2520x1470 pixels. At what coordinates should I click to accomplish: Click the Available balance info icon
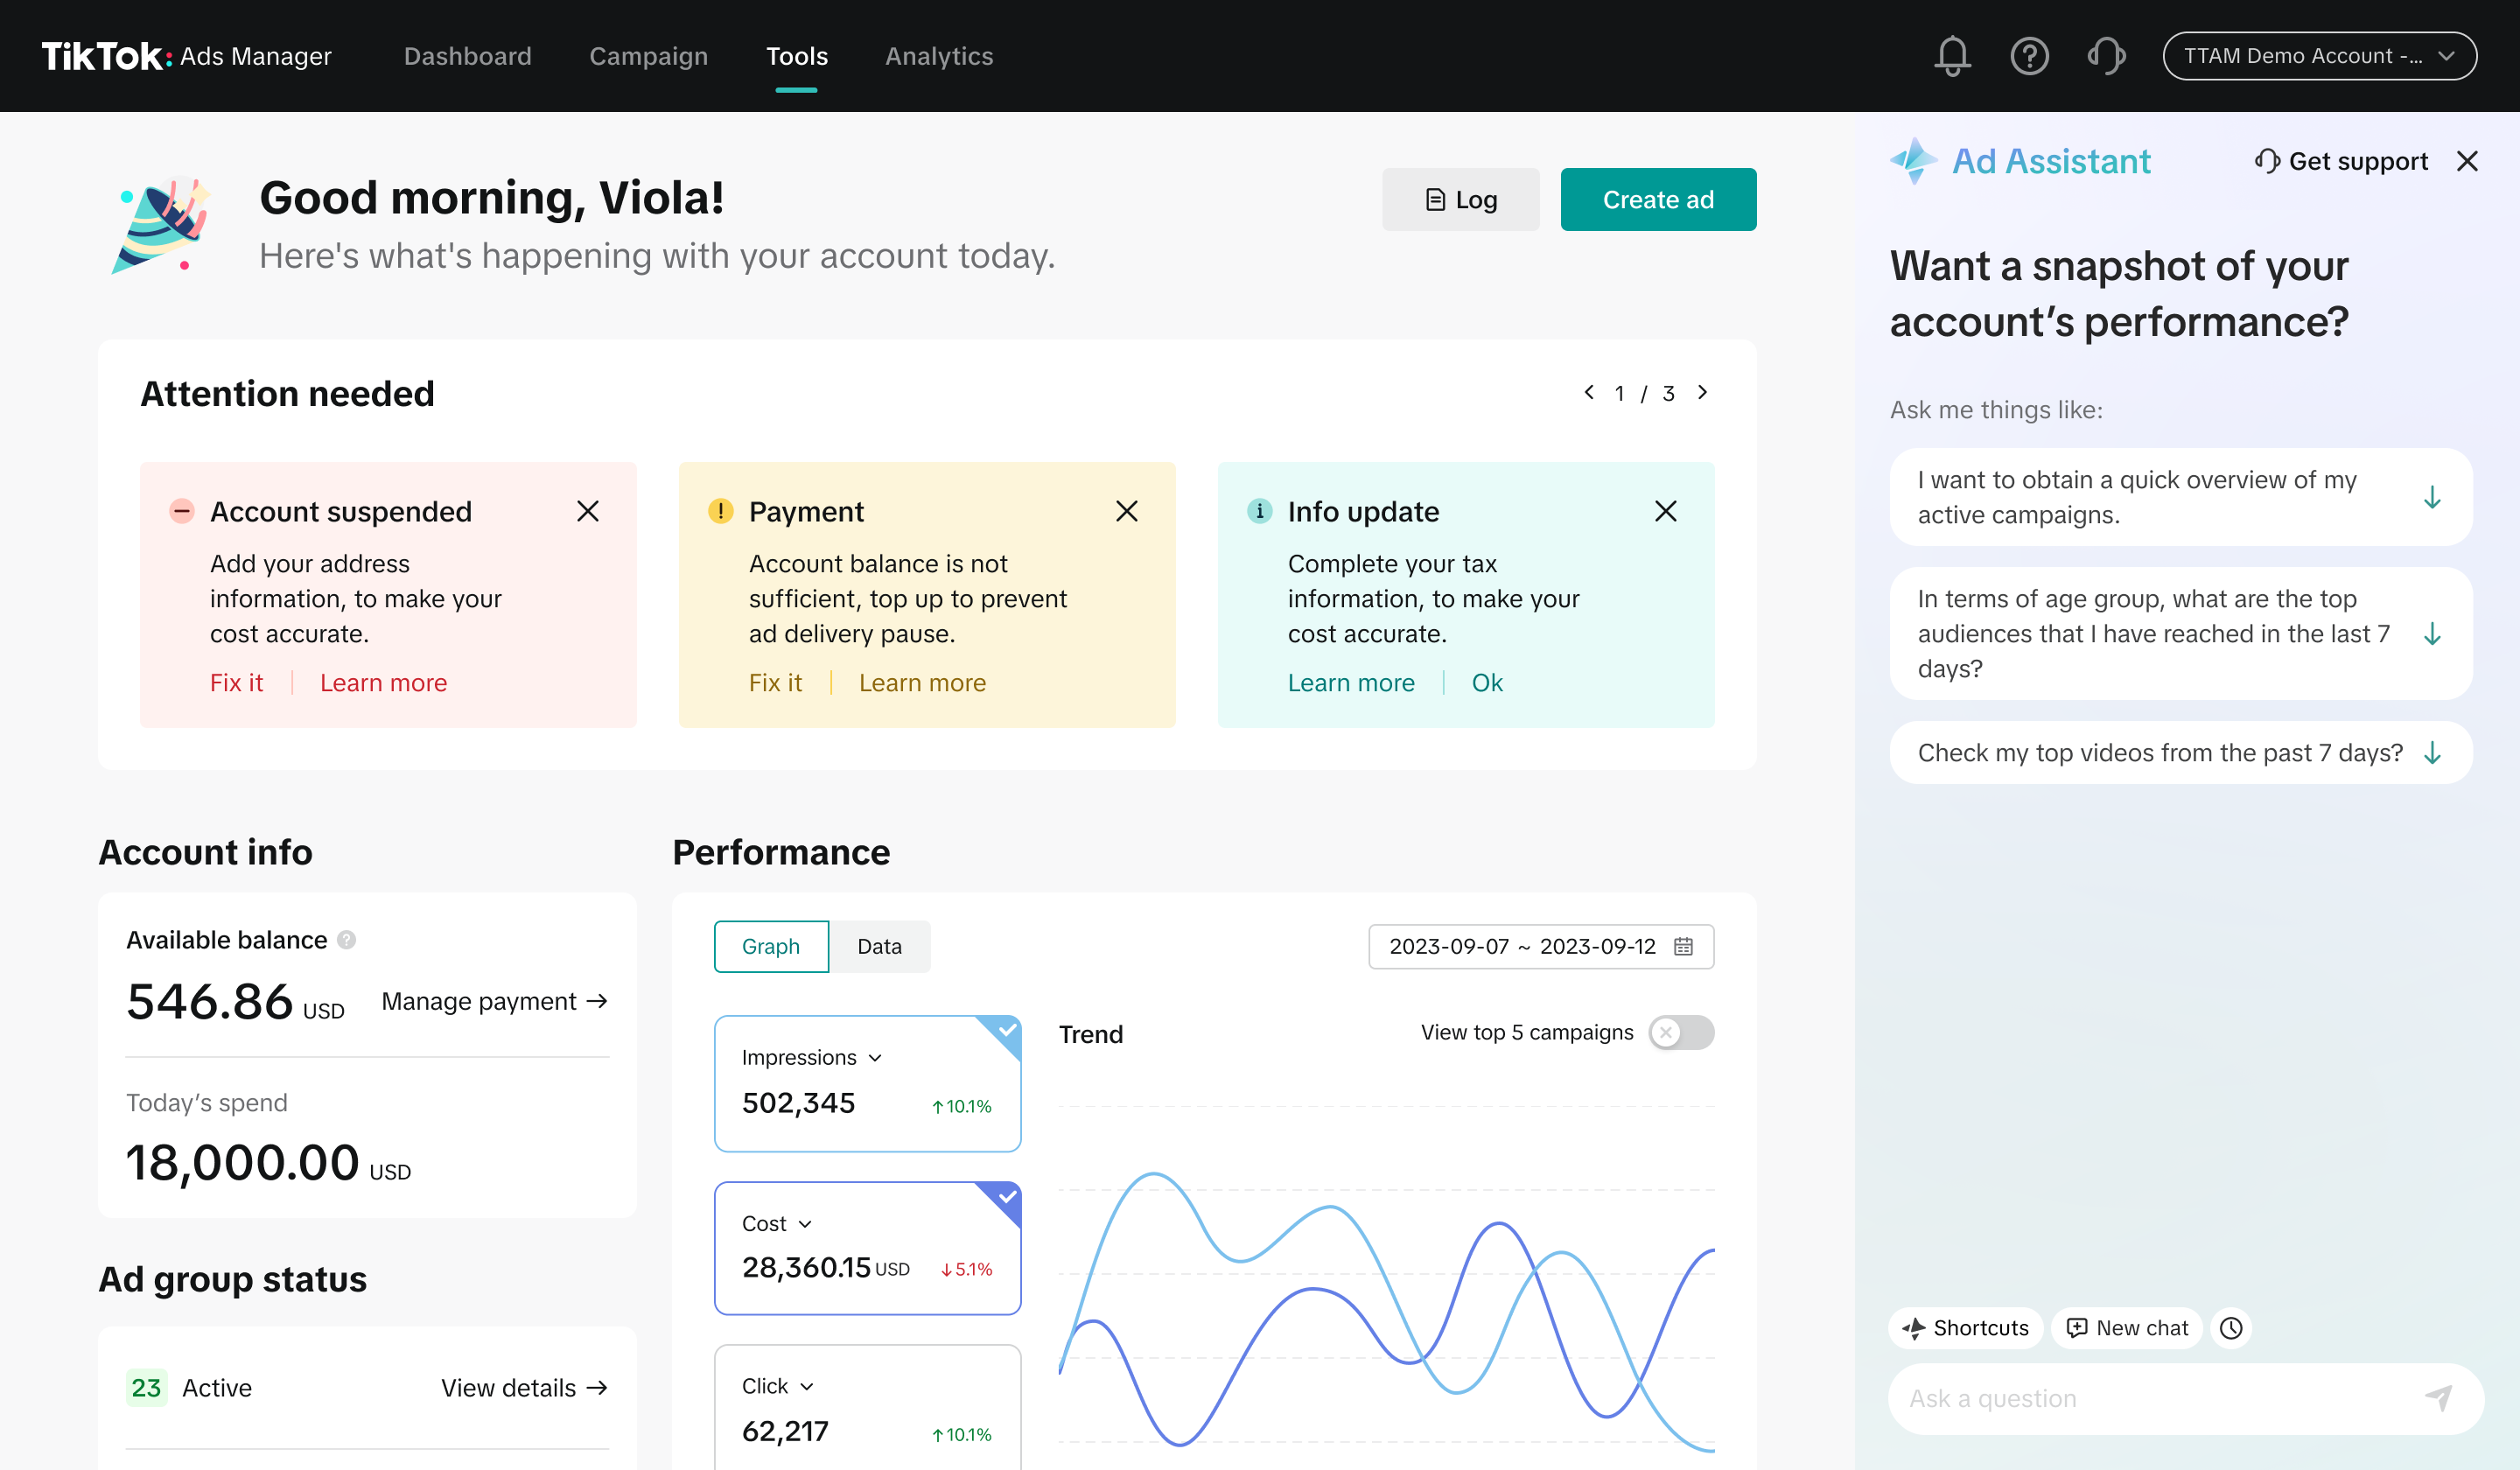click(346, 940)
